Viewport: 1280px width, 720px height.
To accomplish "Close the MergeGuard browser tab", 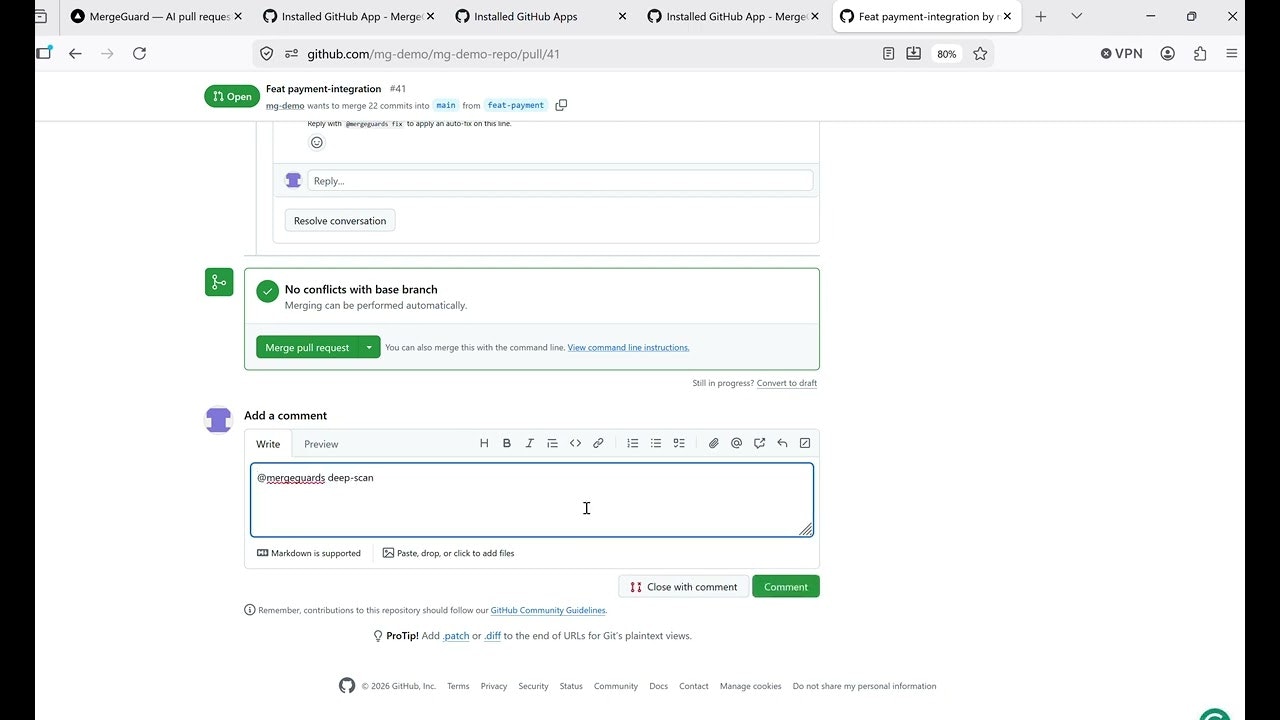I will point(238,16).
